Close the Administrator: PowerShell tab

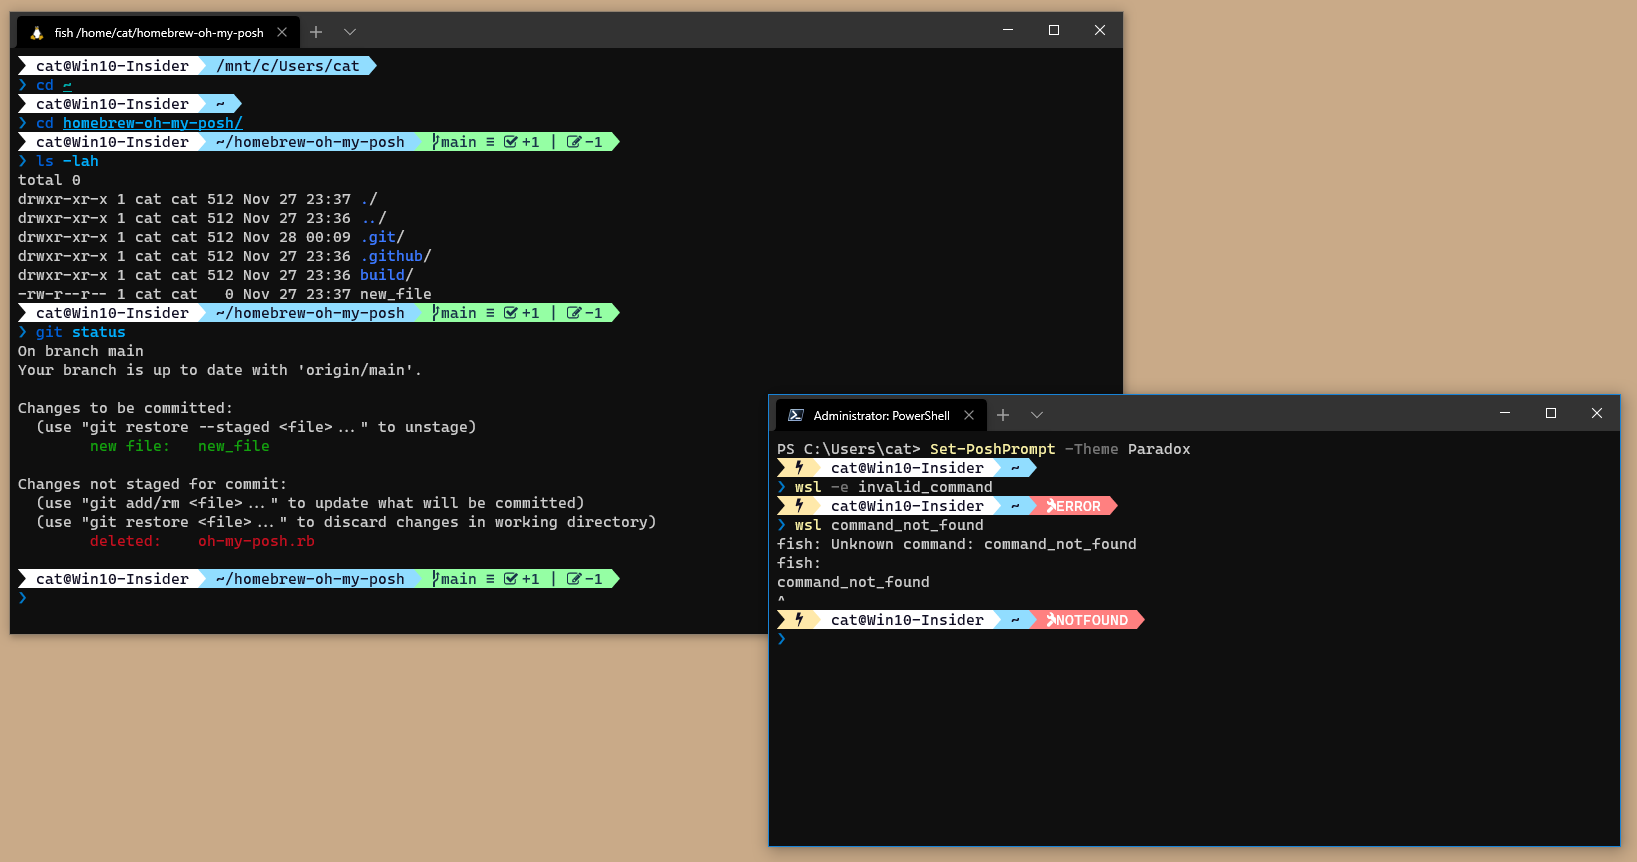click(x=969, y=415)
